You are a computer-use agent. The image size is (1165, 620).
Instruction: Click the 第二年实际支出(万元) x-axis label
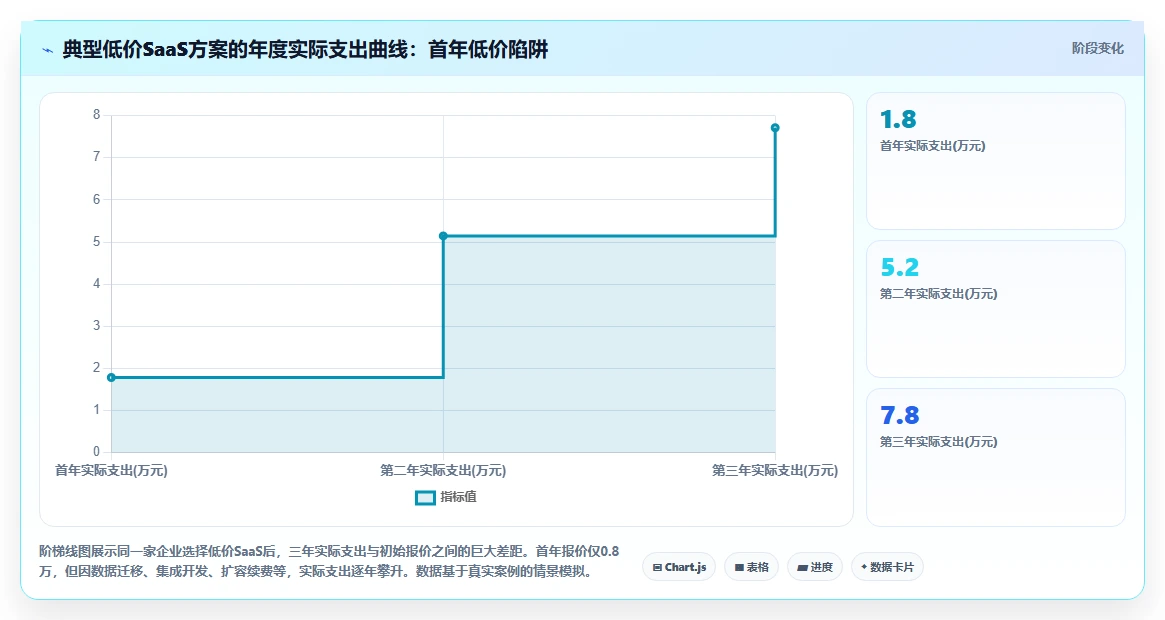point(443,471)
